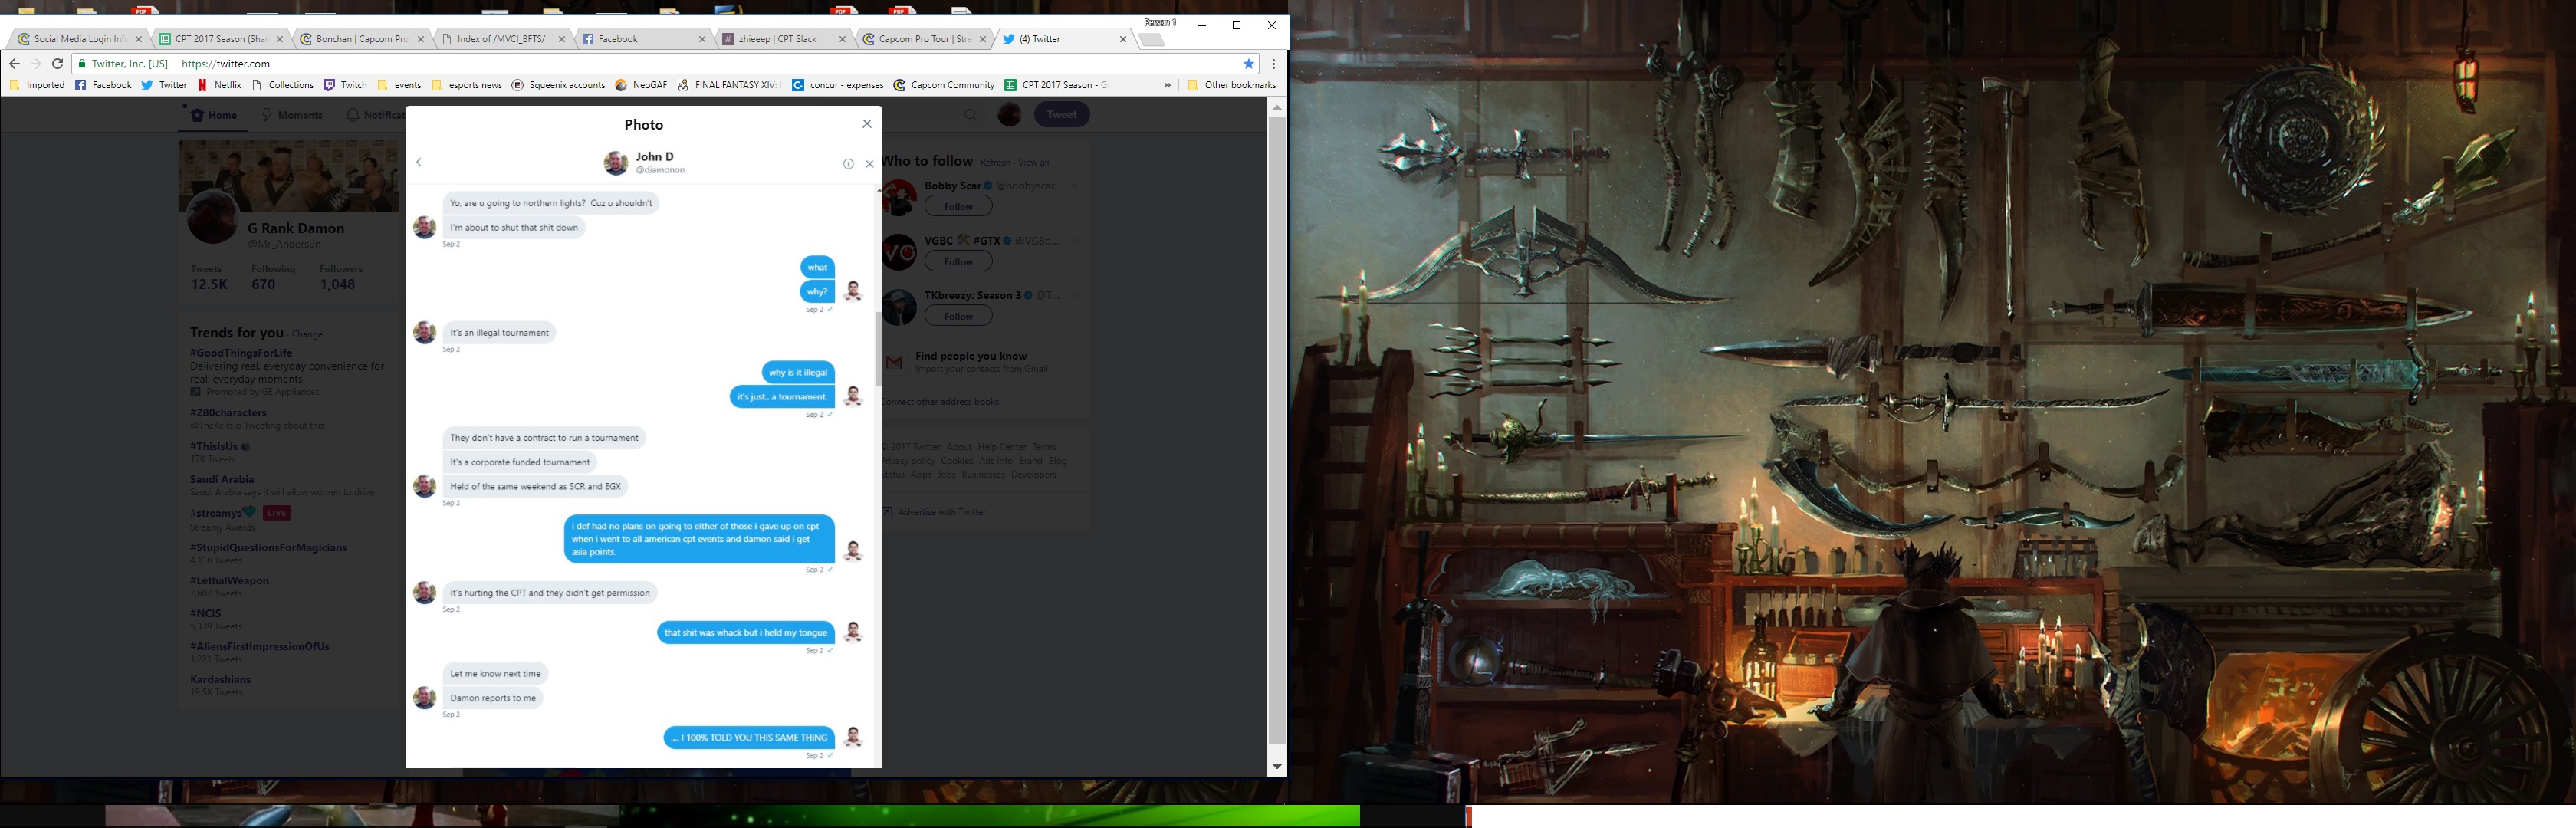
Task: Switch to the Bonchan | Capcom Pro tab
Action: [361, 39]
